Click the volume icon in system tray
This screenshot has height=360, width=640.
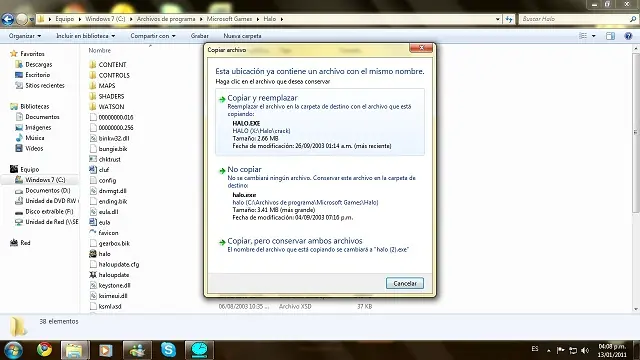585,350
